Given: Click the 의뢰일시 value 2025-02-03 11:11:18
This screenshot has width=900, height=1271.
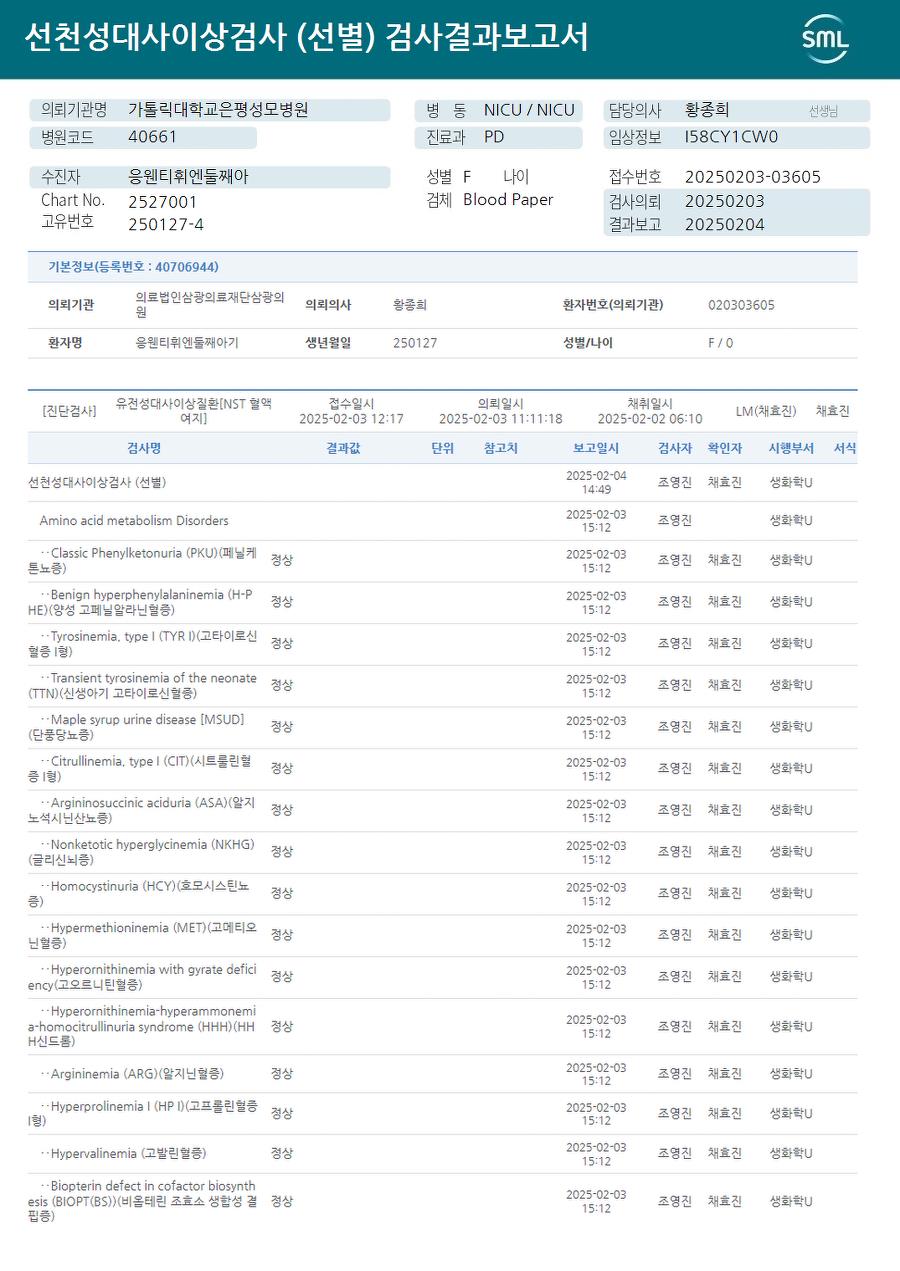Looking at the screenshot, I should [500, 419].
